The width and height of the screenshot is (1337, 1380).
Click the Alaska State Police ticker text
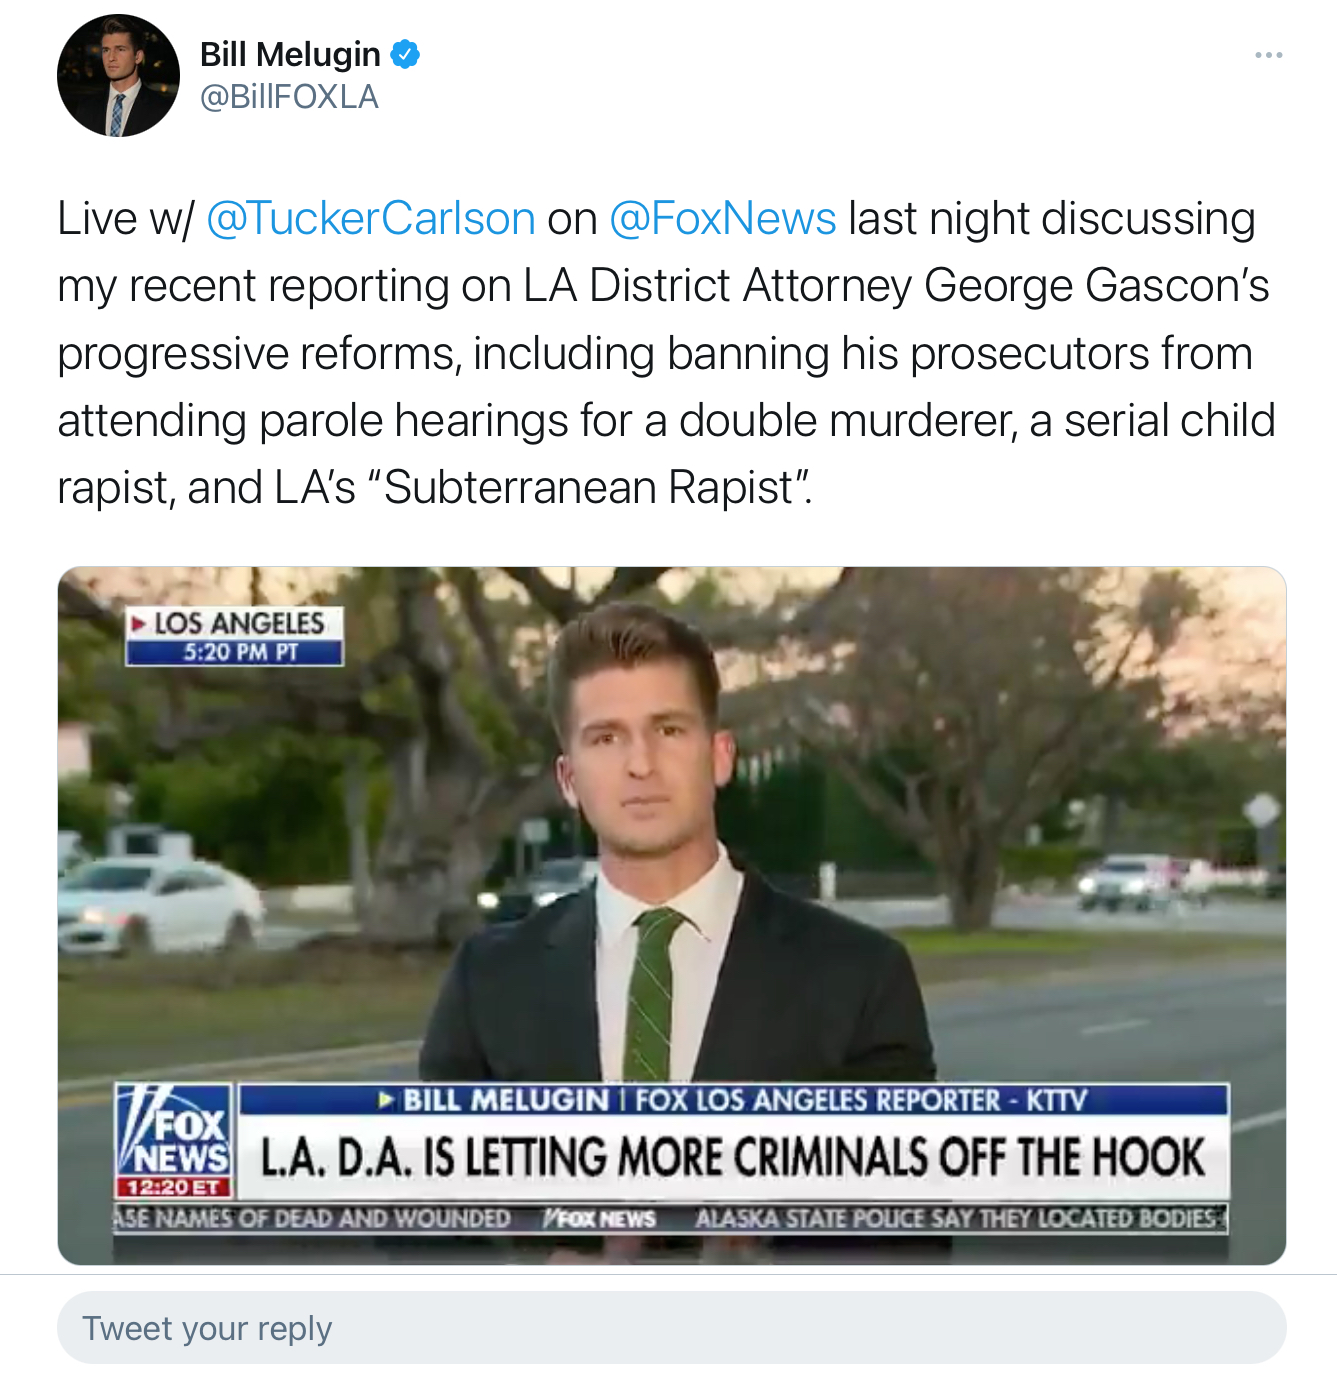click(956, 1218)
